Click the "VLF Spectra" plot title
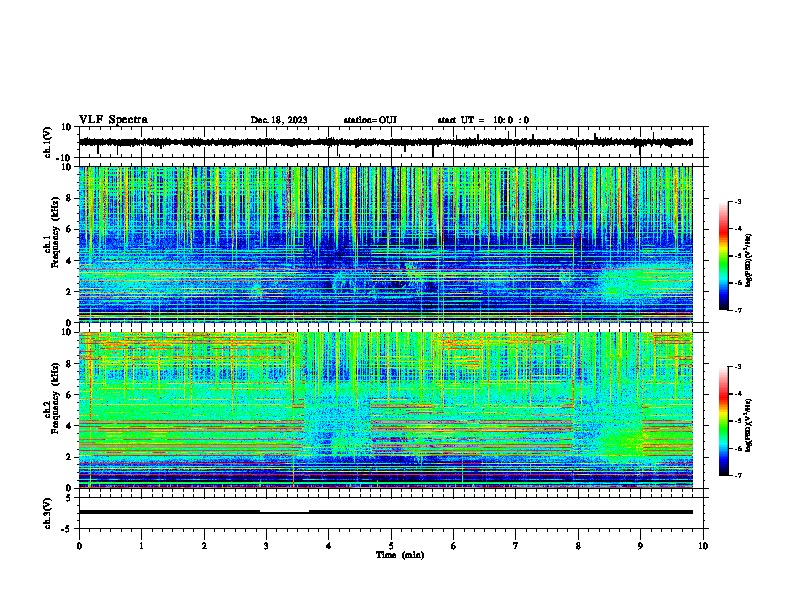The width and height of the screenshot is (792, 612). (x=113, y=120)
